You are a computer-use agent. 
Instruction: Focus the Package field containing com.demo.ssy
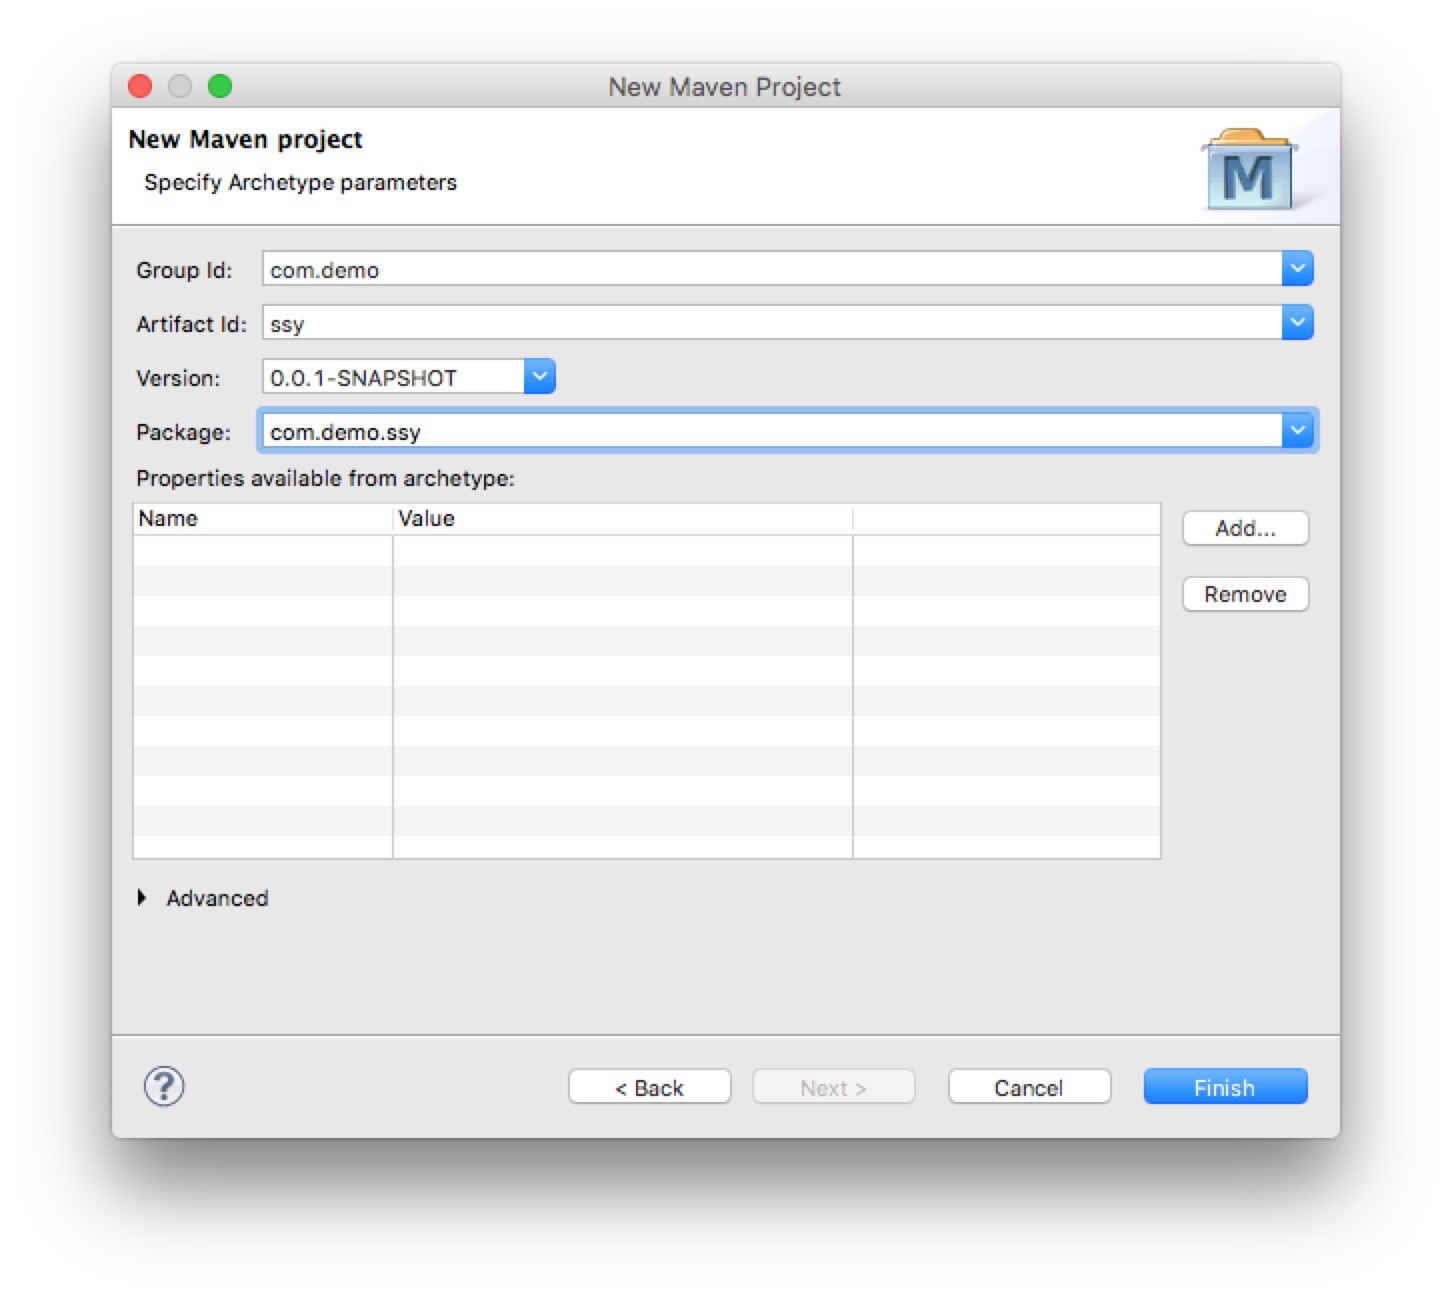click(x=772, y=431)
